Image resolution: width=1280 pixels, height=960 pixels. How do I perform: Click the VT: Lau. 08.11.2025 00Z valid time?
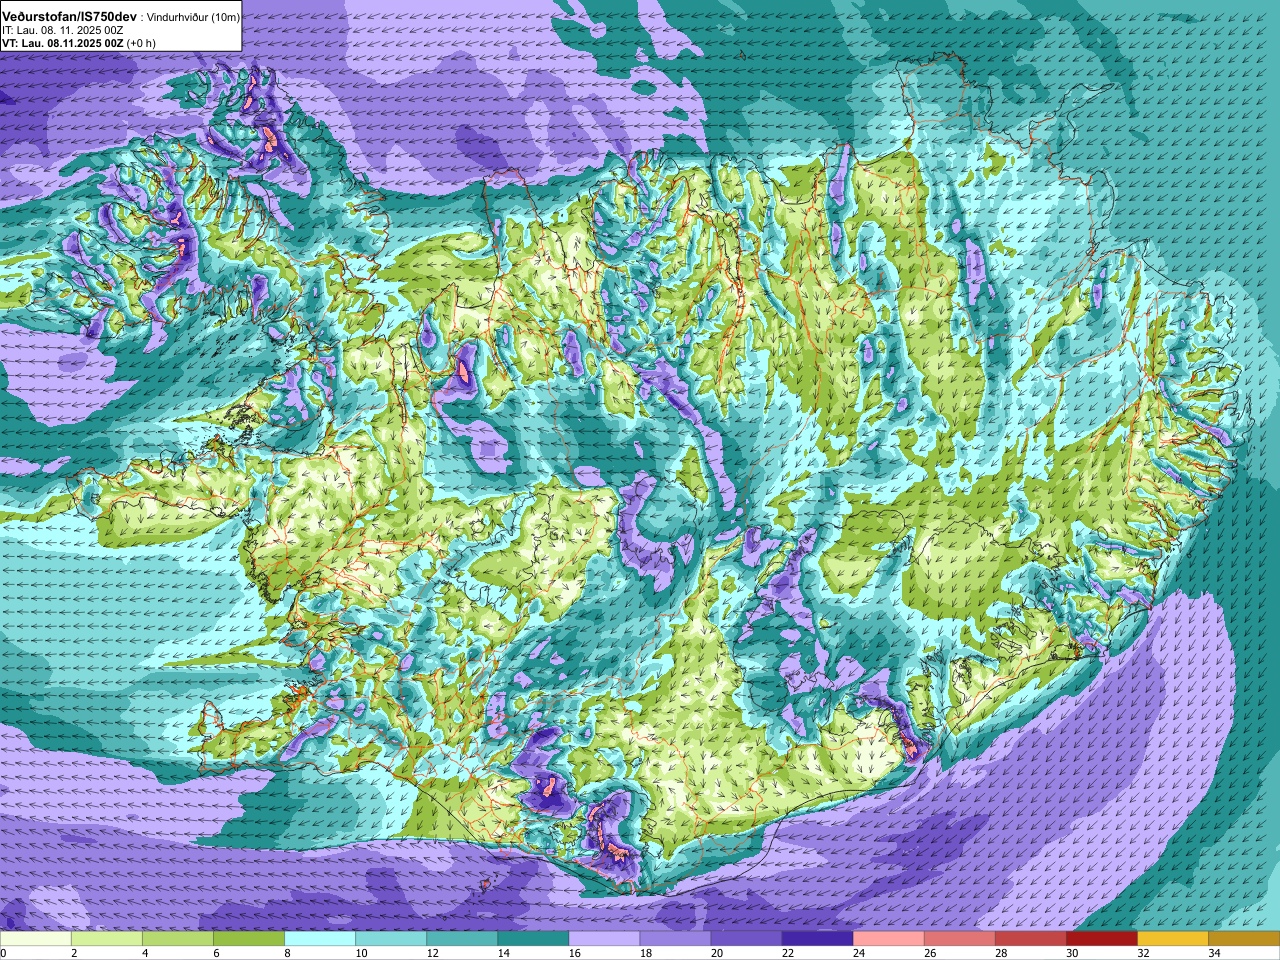point(62,44)
